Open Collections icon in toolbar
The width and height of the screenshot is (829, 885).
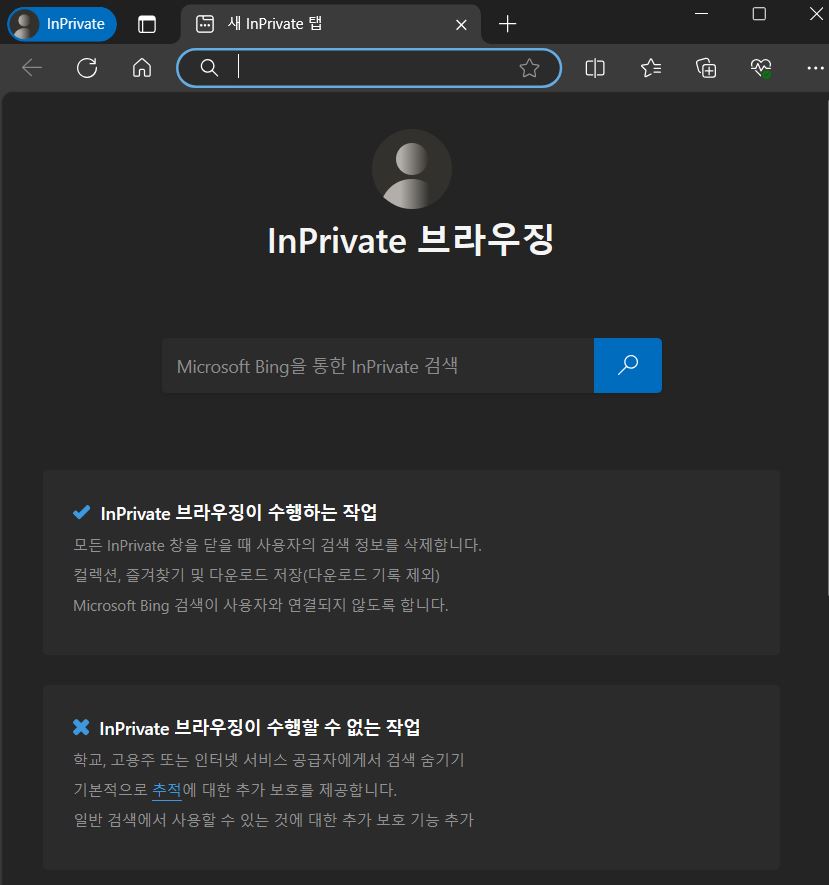(x=706, y=68)
